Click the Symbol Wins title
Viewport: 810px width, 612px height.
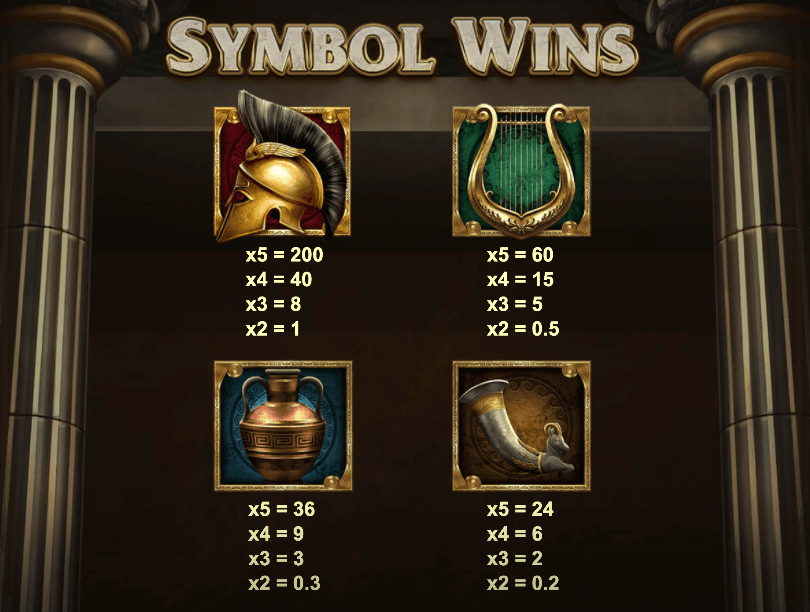402,46
